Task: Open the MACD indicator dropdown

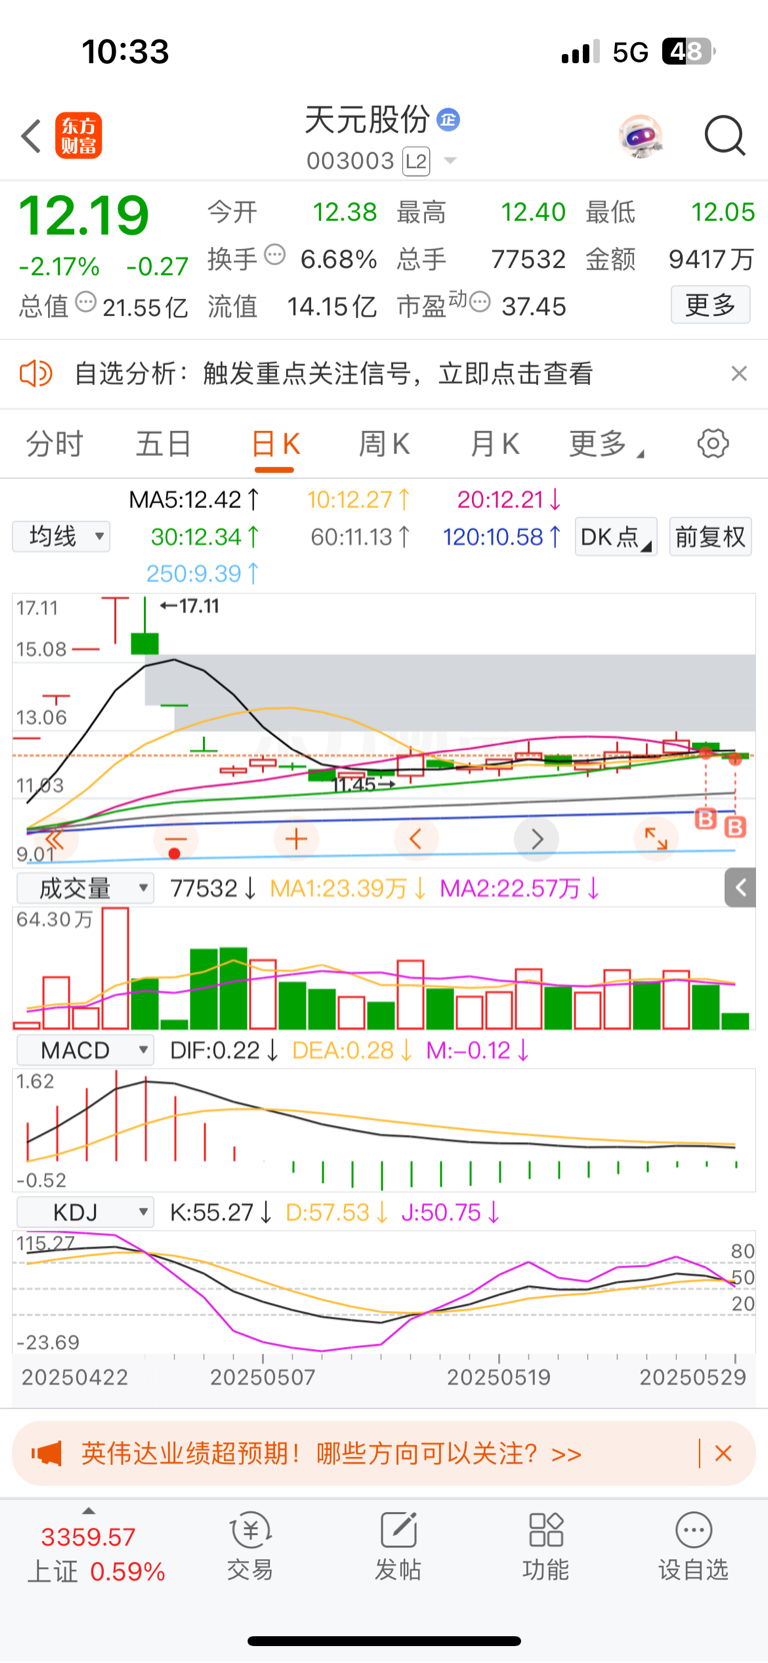Action: click(x=84, y=1050)
